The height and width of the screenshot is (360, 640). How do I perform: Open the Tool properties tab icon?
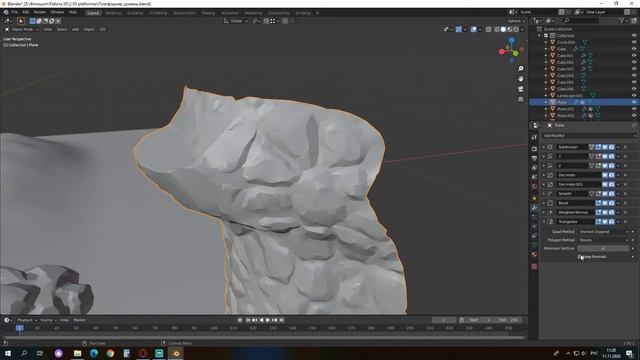(x=534, y=138)
